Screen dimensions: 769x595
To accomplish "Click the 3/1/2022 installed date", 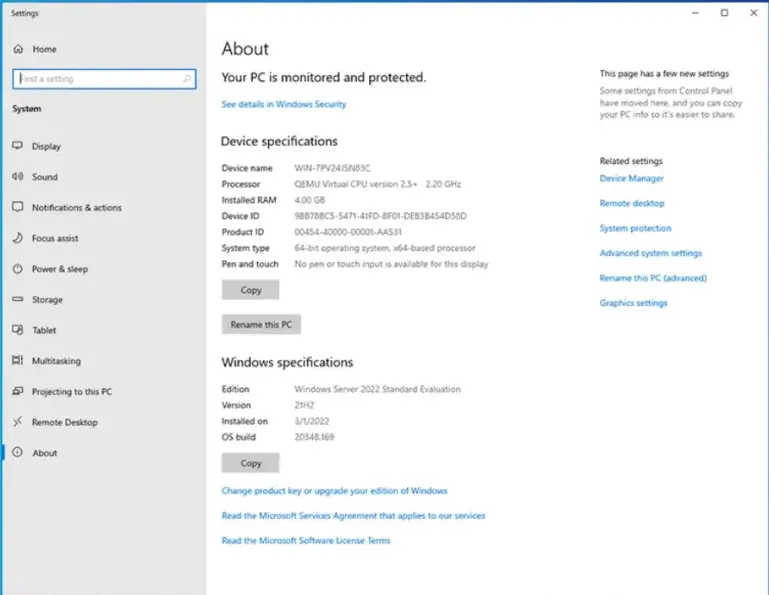I will [x=312, y=421].
